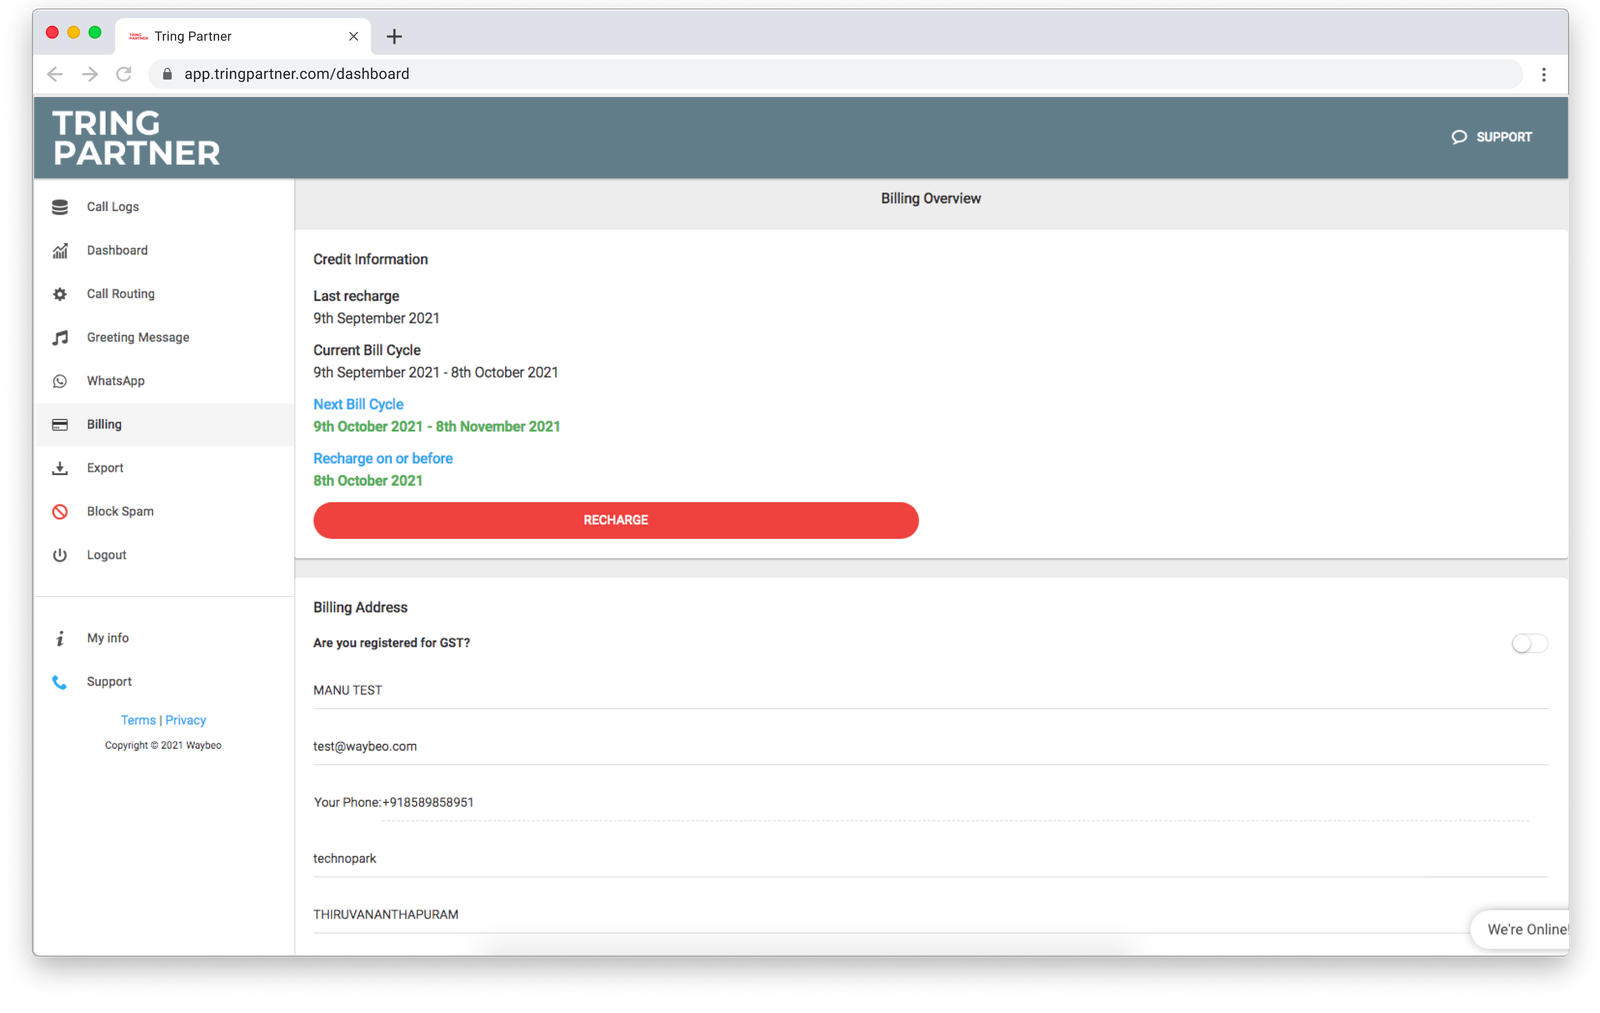Click the Call Logs database icon
Viewport: 1600px width, 1013px height.
tap(60, 207)
